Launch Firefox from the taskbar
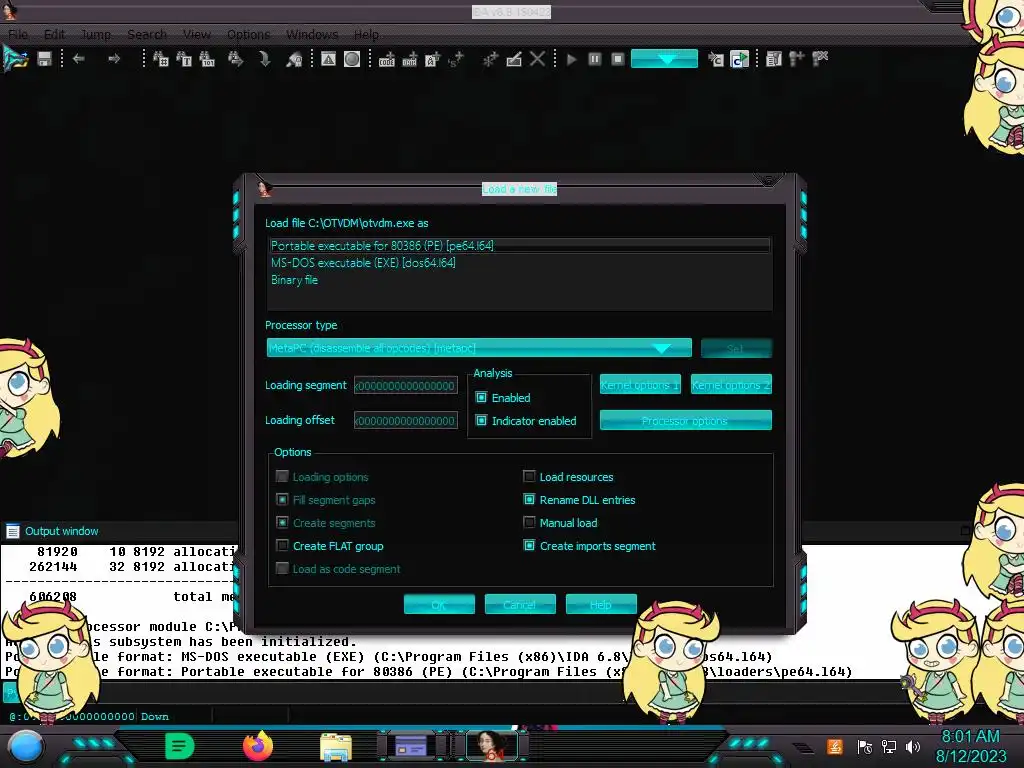Image resolution: width=1024 pixels, height=768 pixels. pyautogui.click(x=258, y=746)
